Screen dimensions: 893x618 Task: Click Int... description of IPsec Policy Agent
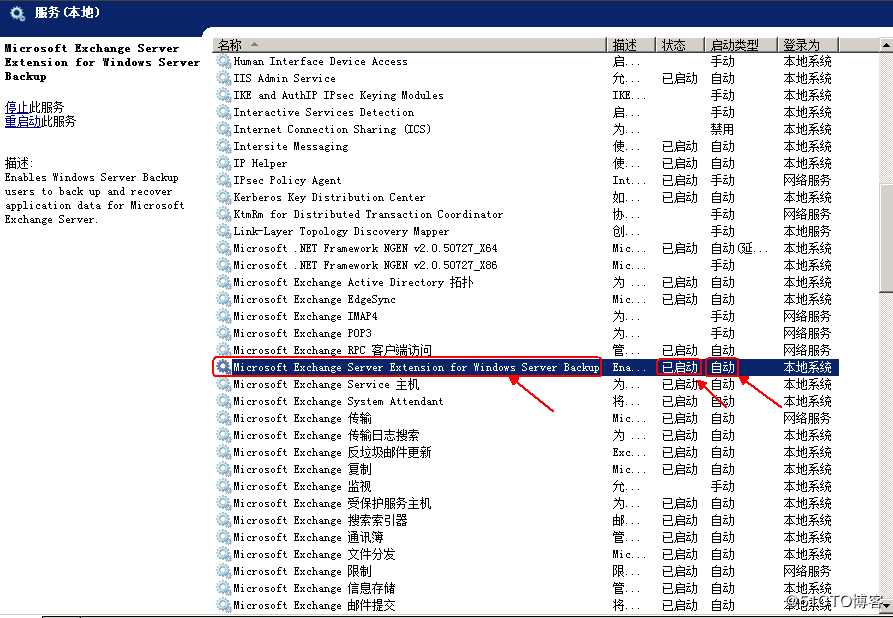[x=629, y=180]
